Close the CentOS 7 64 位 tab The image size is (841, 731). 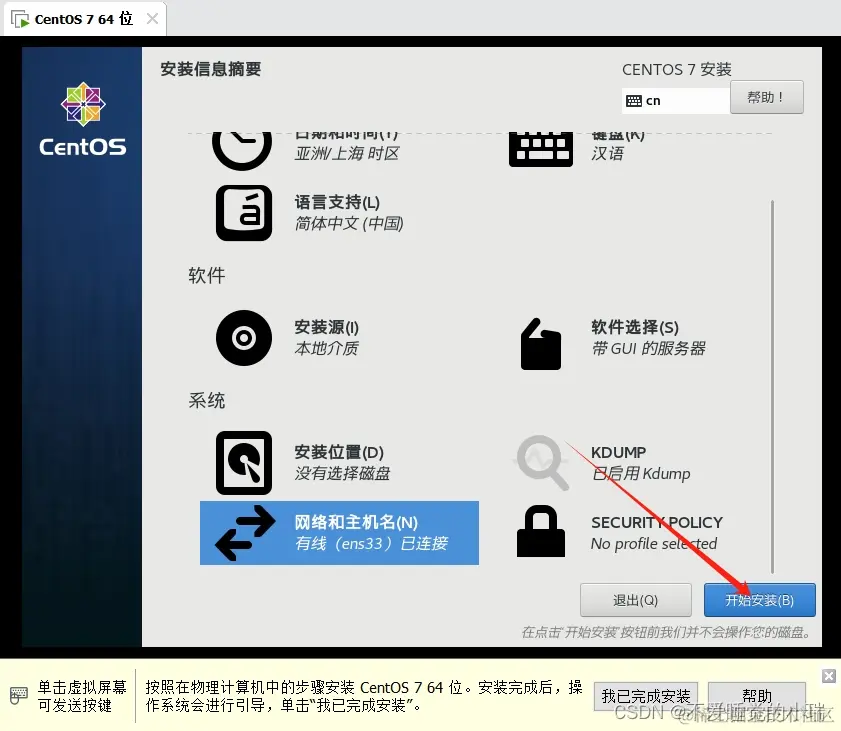click(x=152, y=19)
